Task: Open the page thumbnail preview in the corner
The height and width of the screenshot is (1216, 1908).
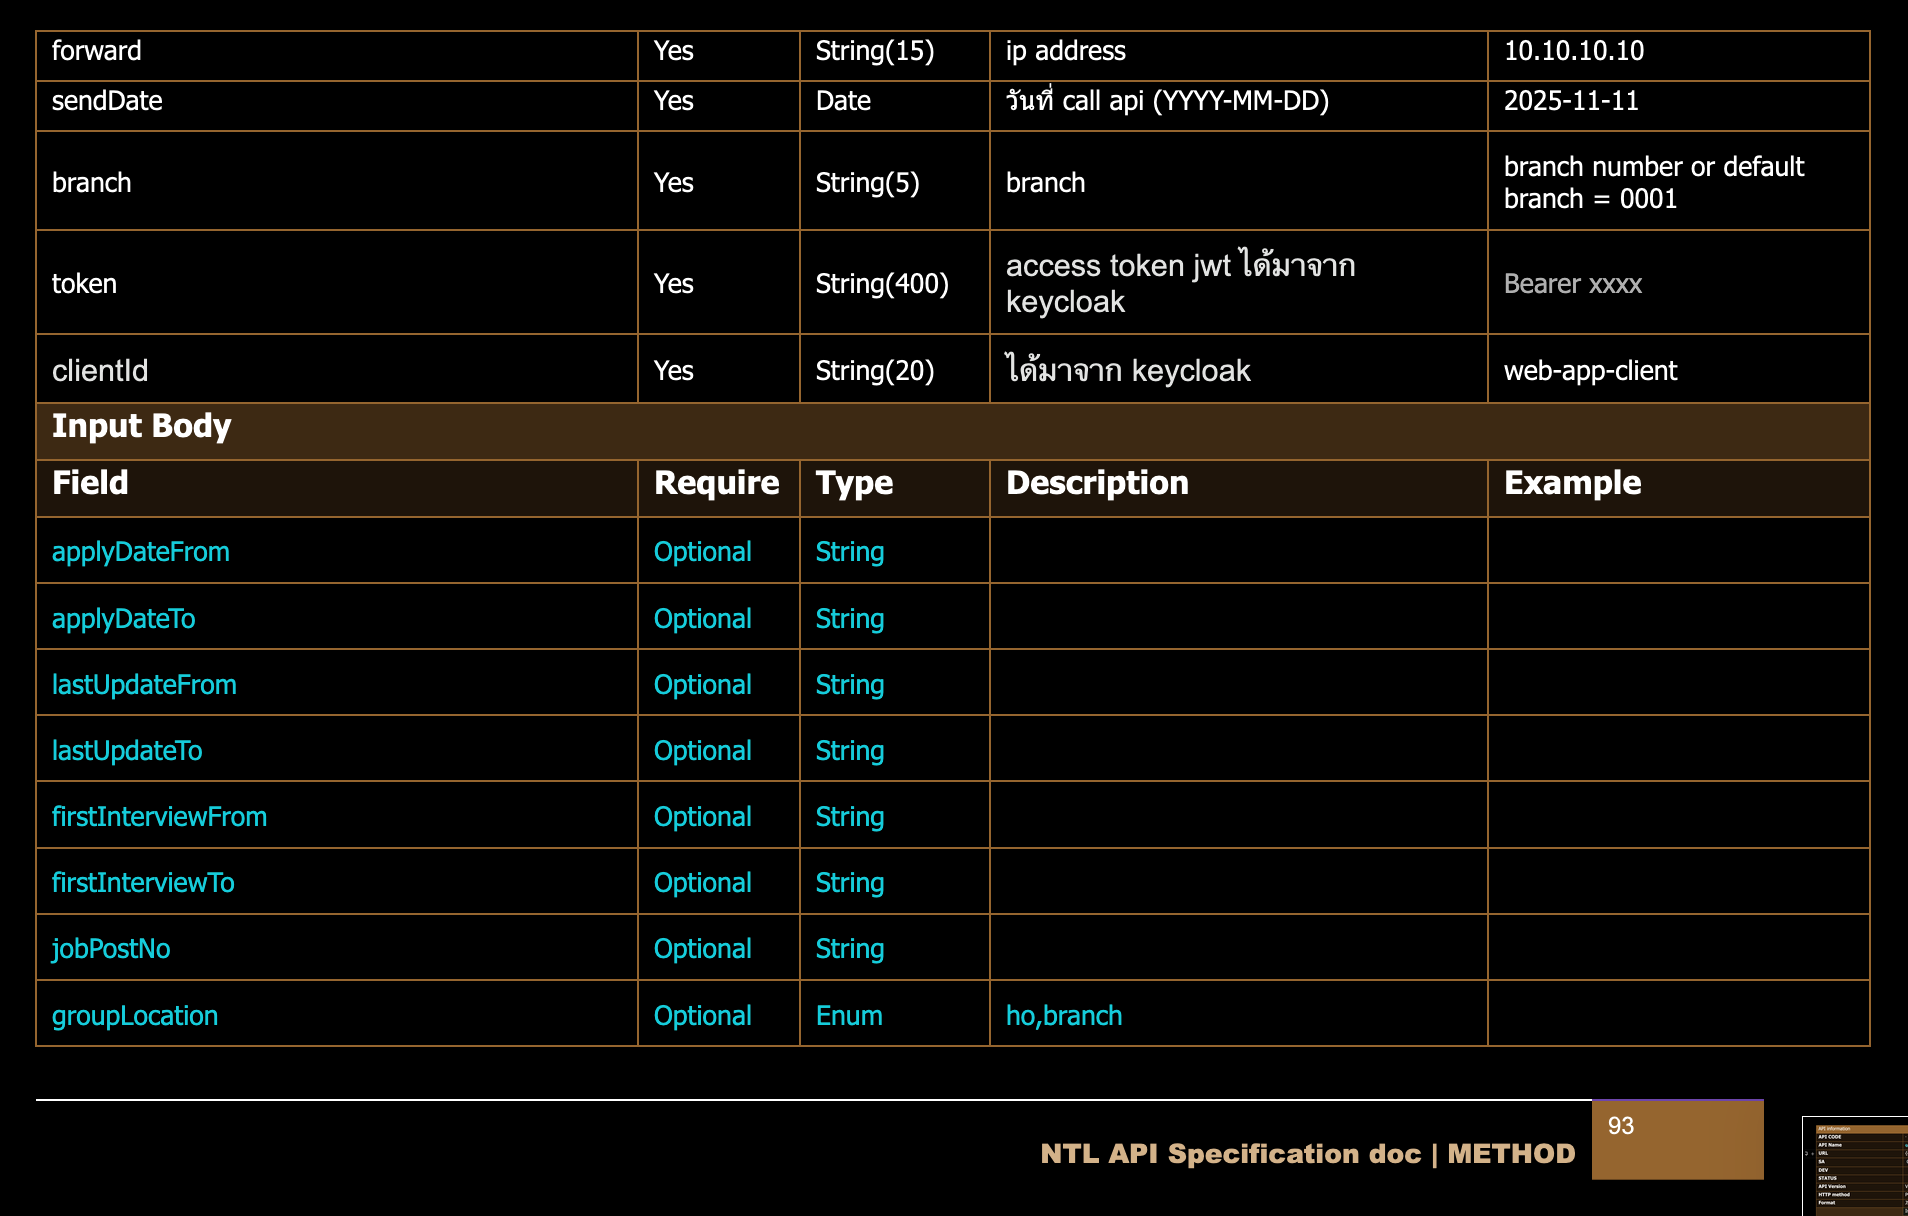Action: click(x=1854, y=1166)
